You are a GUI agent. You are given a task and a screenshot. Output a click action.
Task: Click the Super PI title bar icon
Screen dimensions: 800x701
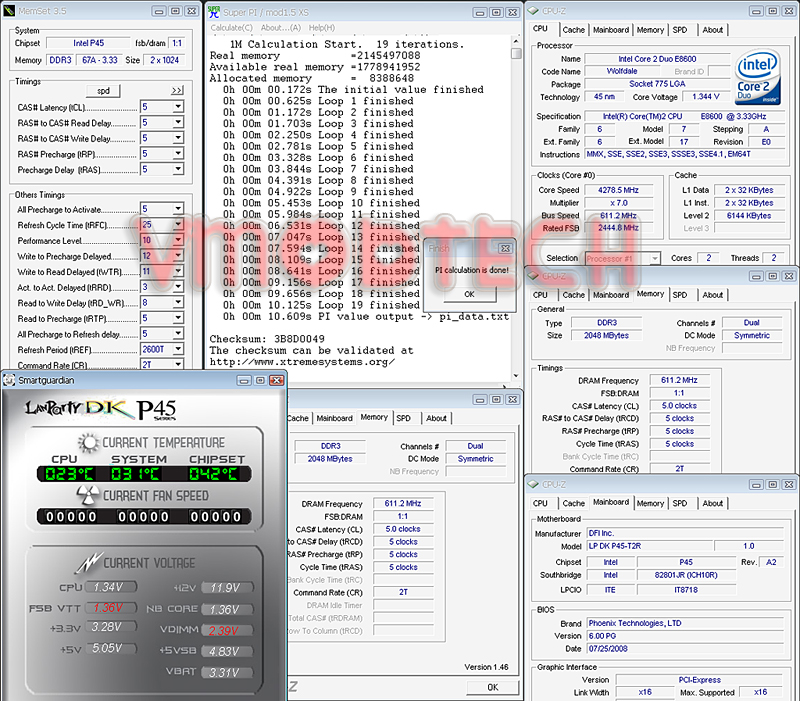tap(214, 12)
